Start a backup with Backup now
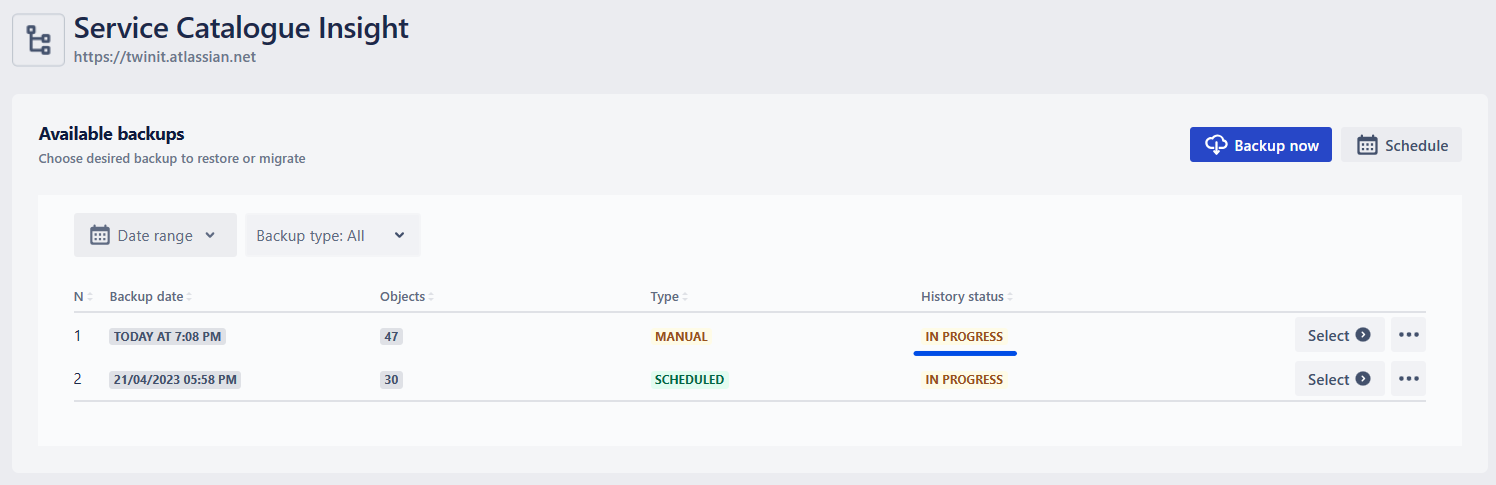This screenshot has width=1496, height=485. [1260, 145]
